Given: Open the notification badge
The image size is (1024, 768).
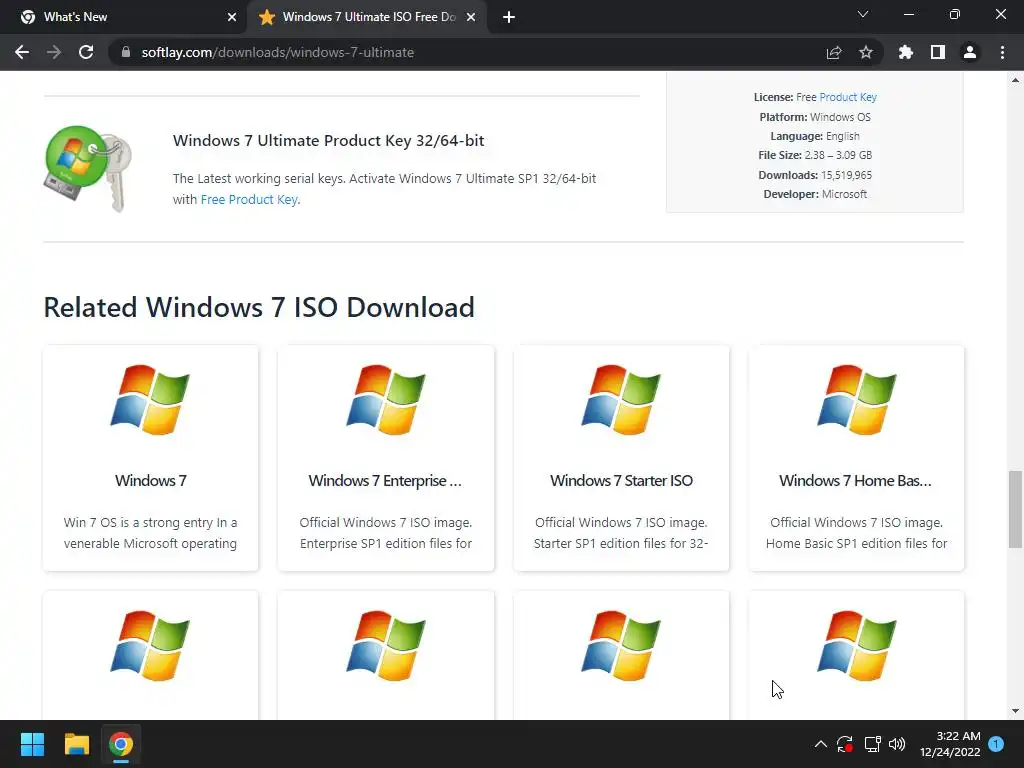Looking at the screenshot, I should 996,744.
